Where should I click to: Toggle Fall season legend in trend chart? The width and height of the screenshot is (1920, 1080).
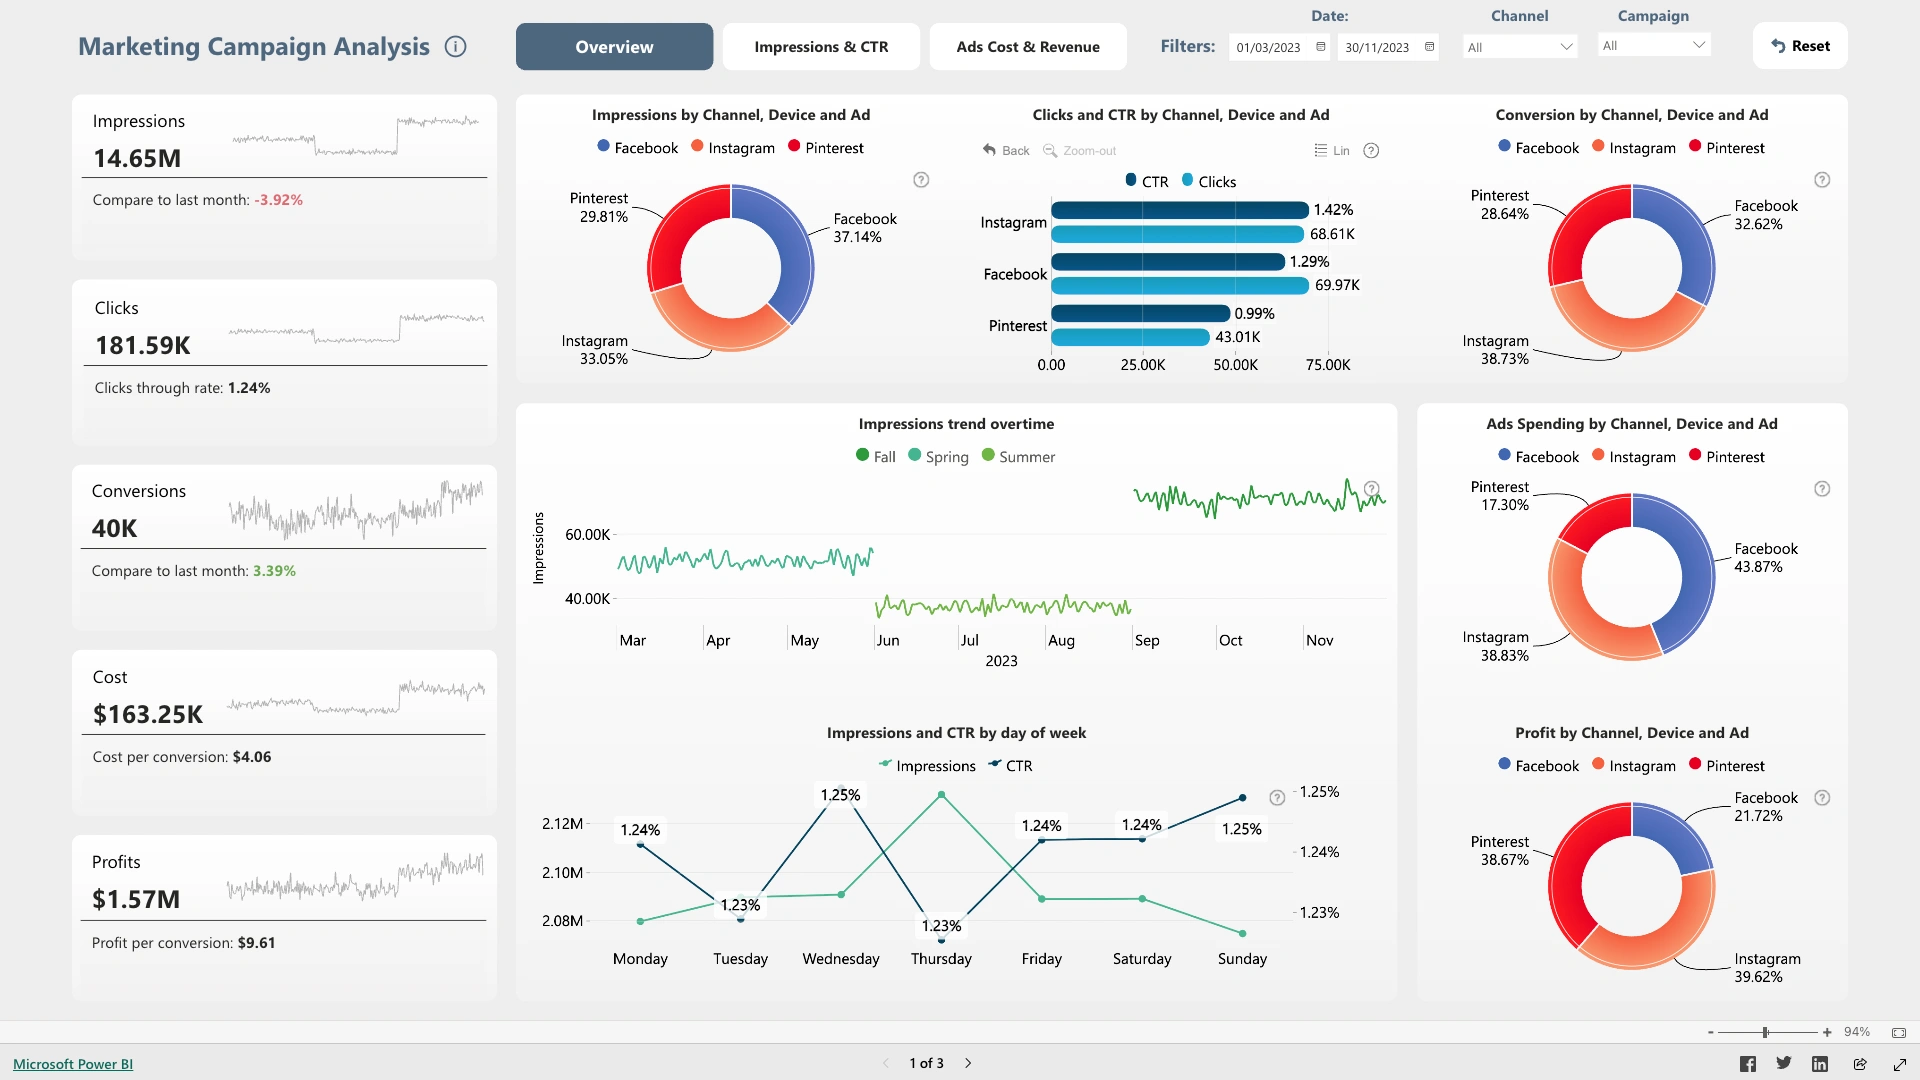pyautogui.click(x=876, y=457)
